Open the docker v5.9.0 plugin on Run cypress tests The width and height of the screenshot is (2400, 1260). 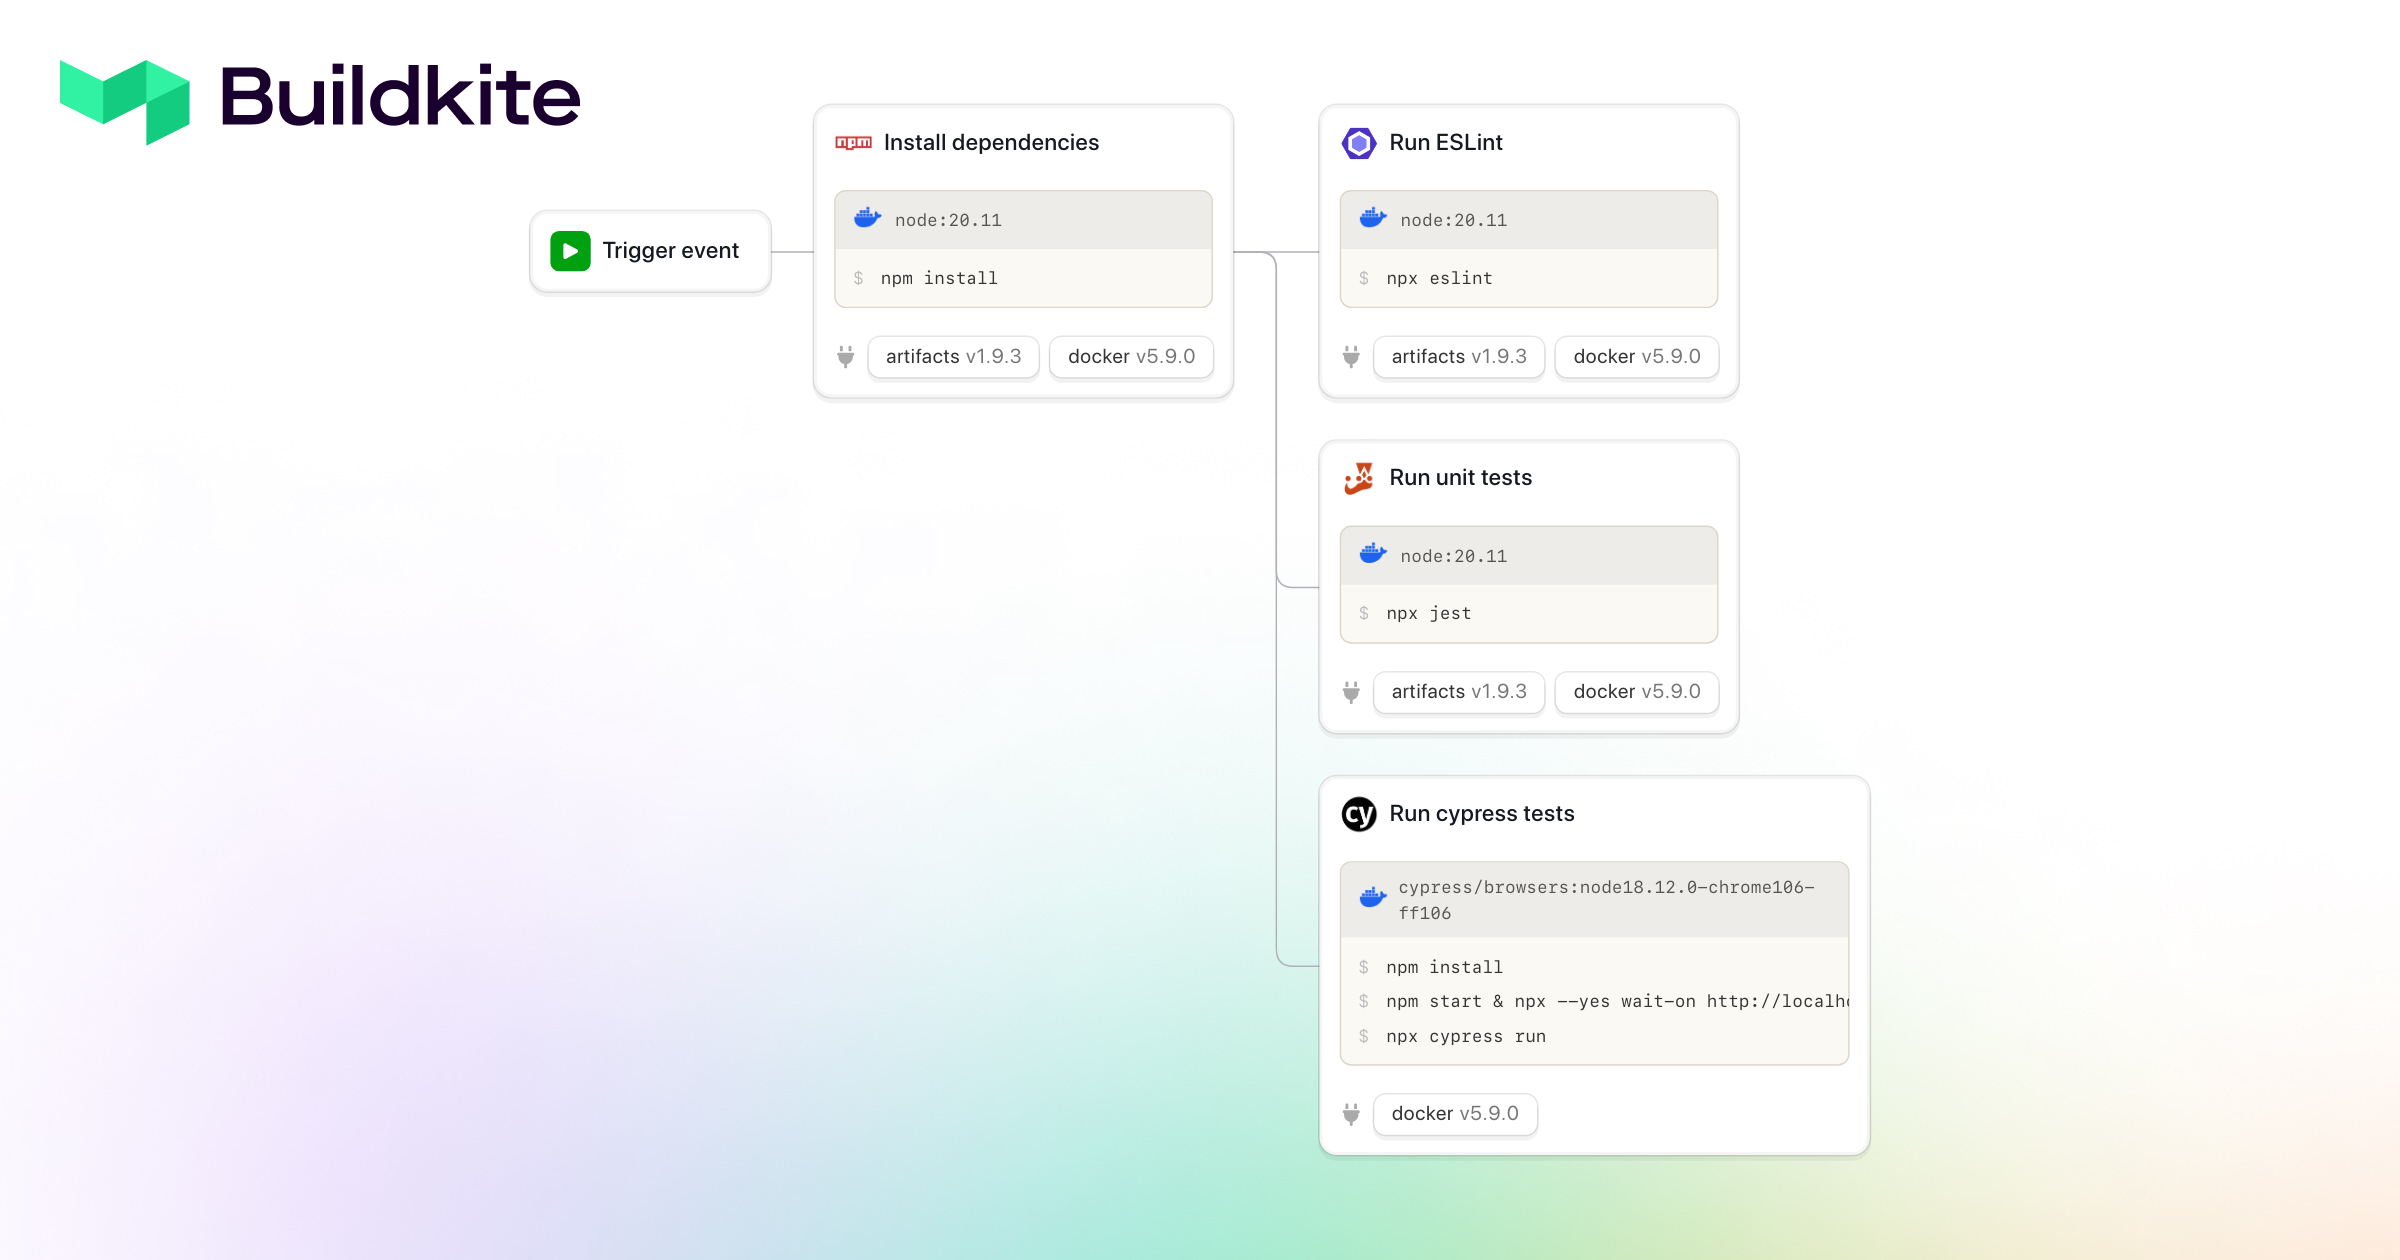pos(1455,1113)
